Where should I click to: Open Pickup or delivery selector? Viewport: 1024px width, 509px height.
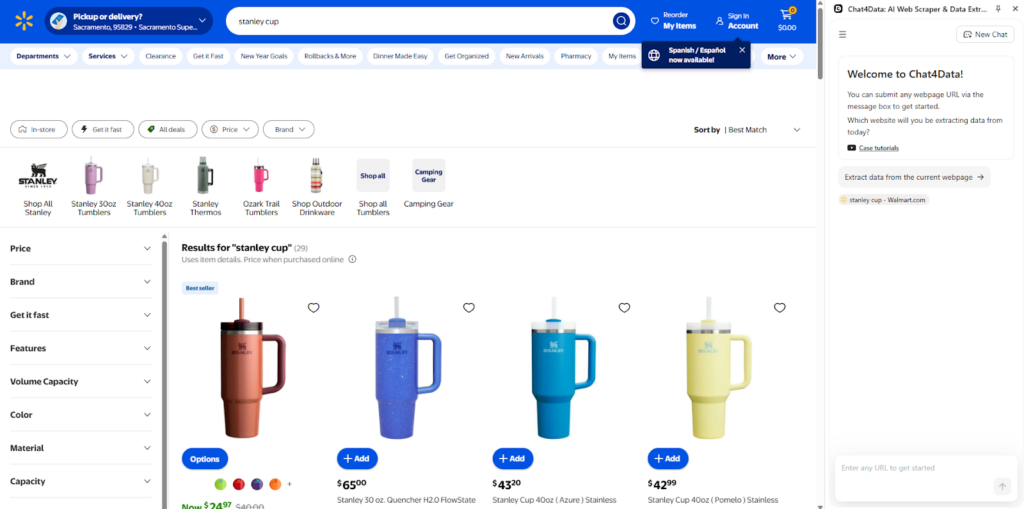(x=129, y=21)
